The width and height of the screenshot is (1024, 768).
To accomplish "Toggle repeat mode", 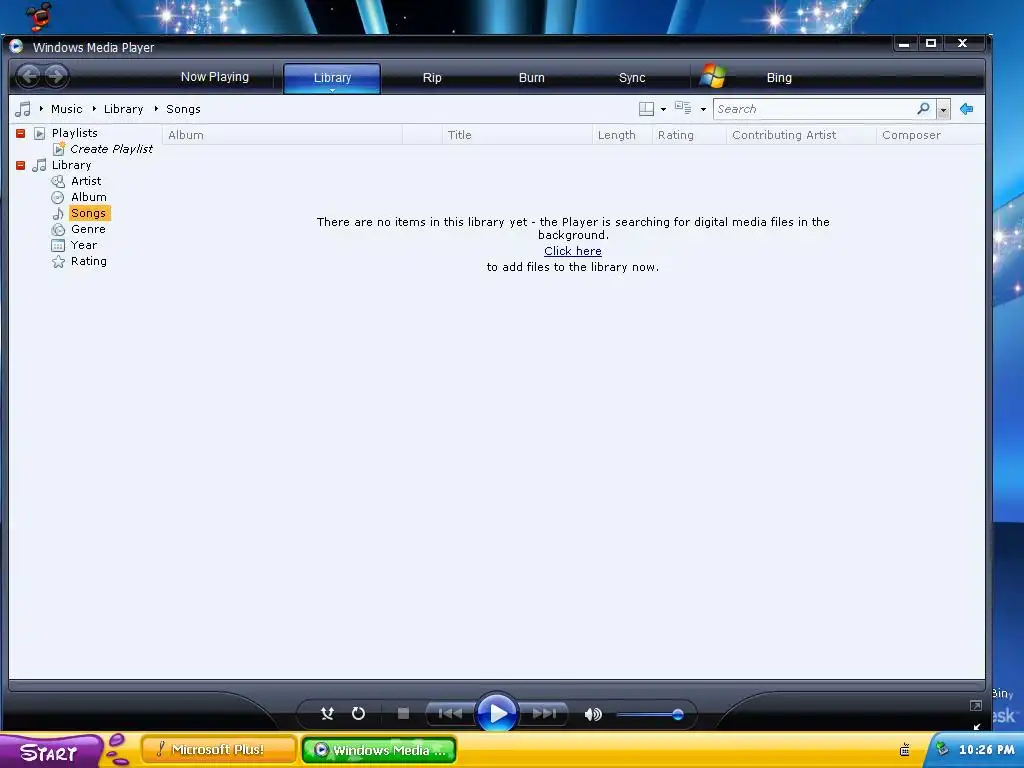I will coord(359,714).
